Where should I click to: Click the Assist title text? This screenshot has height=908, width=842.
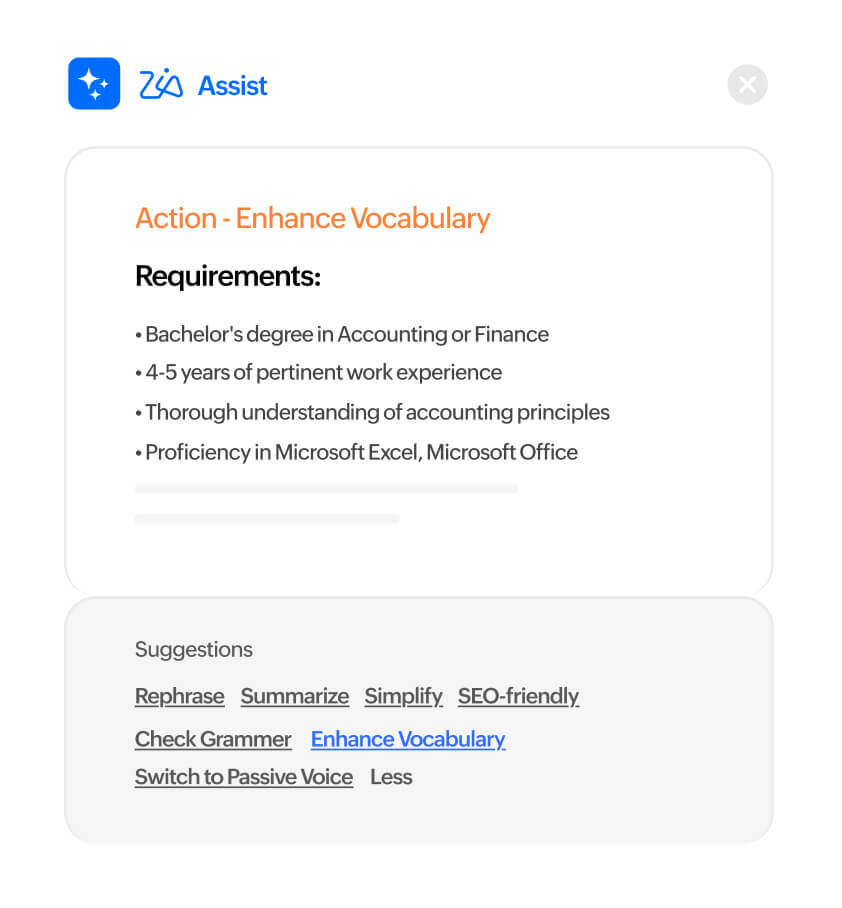coord(233,86)
